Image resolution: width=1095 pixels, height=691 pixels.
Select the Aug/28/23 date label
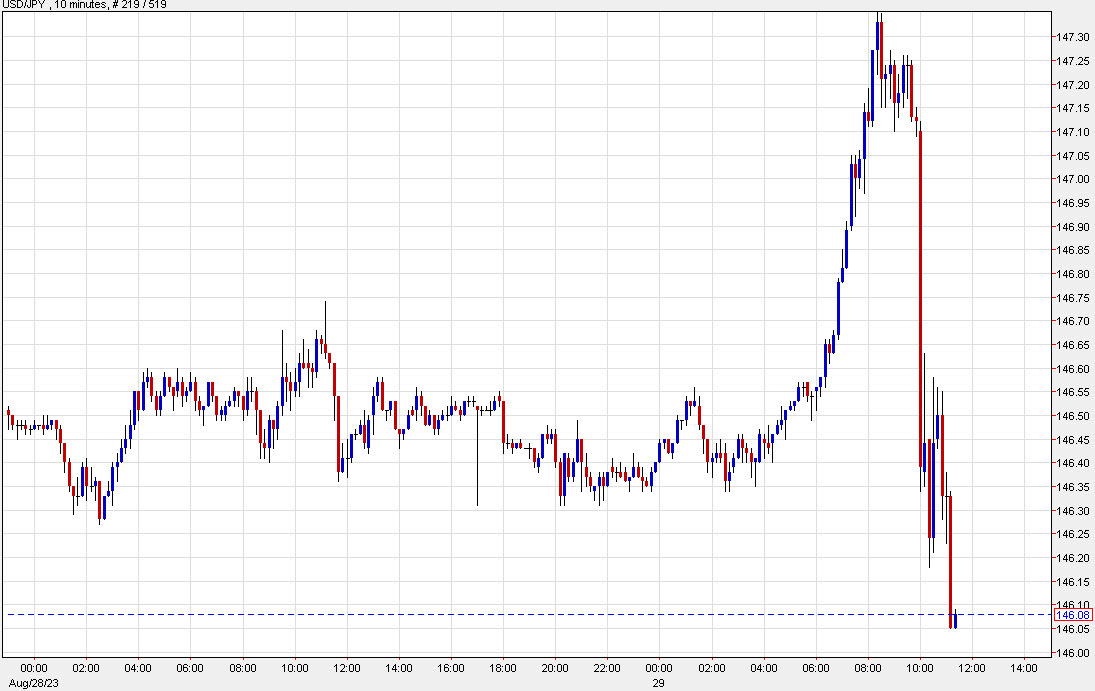coord(32,684)
